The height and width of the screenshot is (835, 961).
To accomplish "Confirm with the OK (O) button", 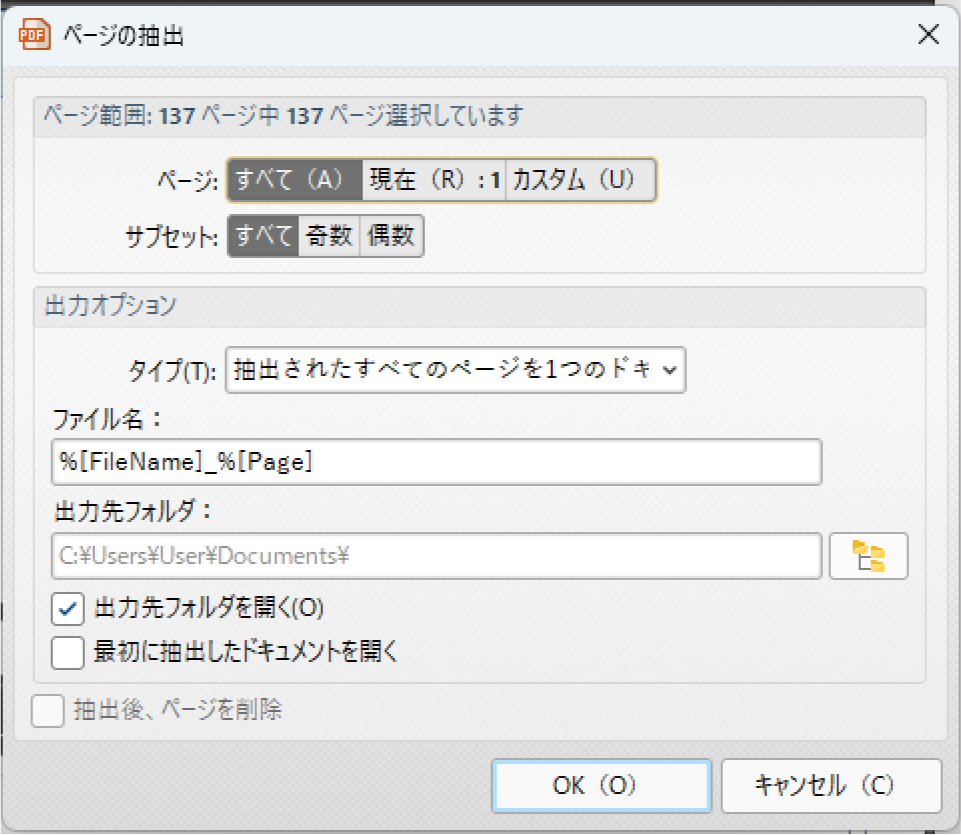I will pyautogui.click(x=601, y=785).
